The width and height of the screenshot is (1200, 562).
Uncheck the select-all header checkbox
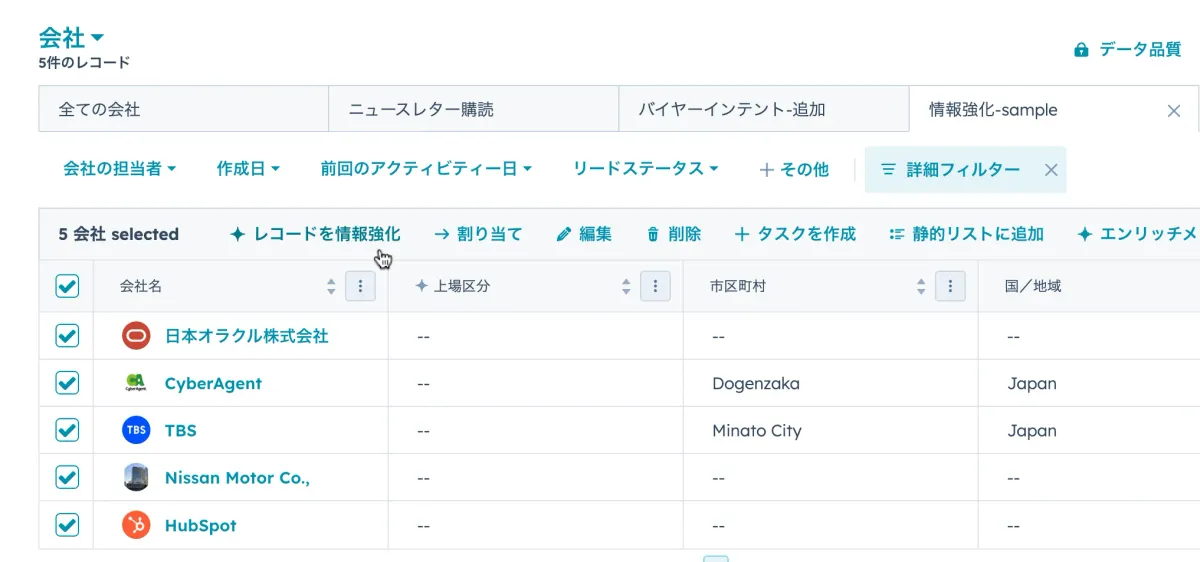[67, 287]
